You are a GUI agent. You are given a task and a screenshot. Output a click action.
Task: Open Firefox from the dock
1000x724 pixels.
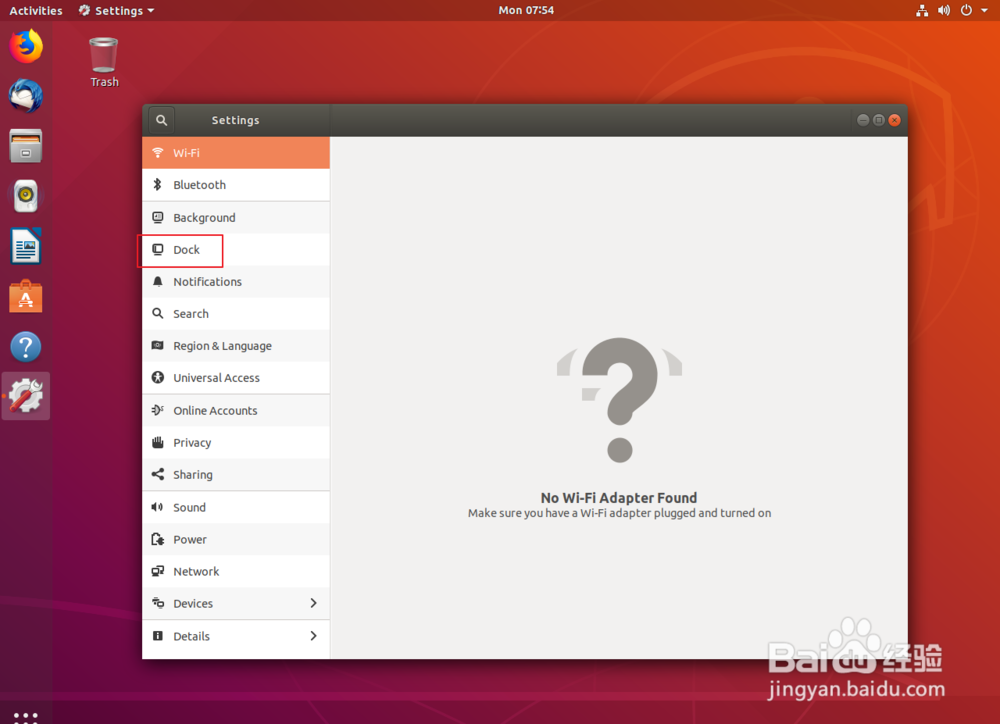tap(26, 47)
